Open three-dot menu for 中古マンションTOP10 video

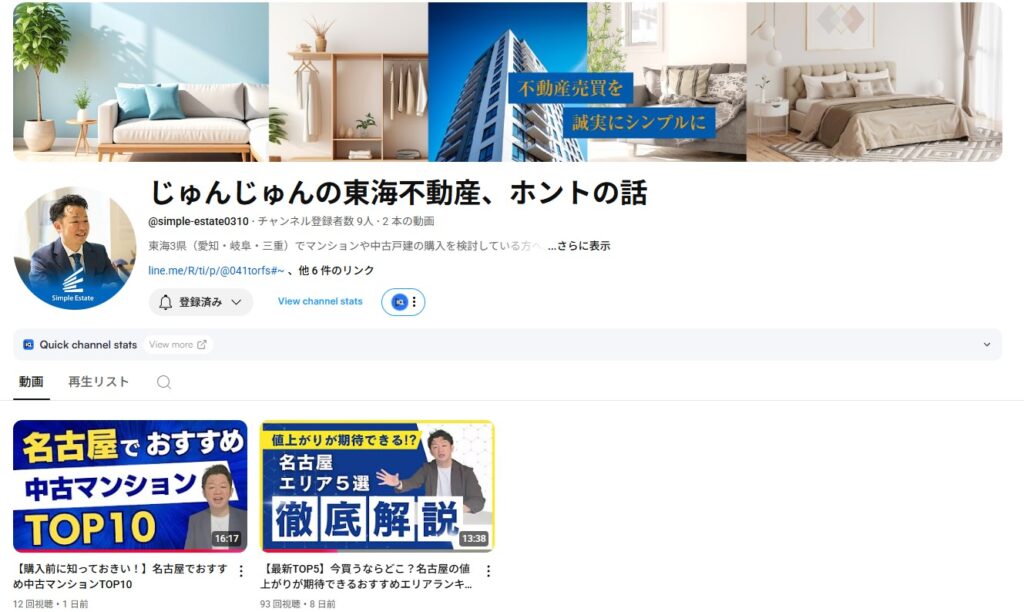pyautogui.click(x=241, y=572)
